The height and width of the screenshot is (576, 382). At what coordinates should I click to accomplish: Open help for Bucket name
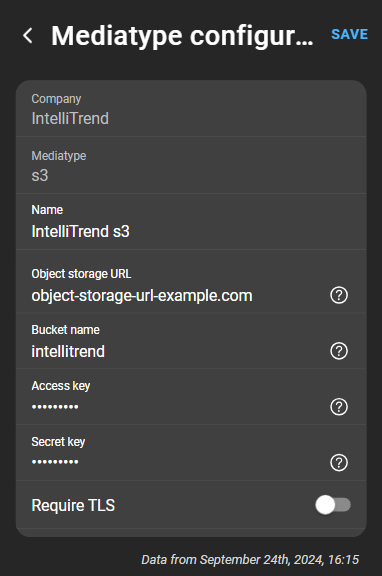click(339, 351)
